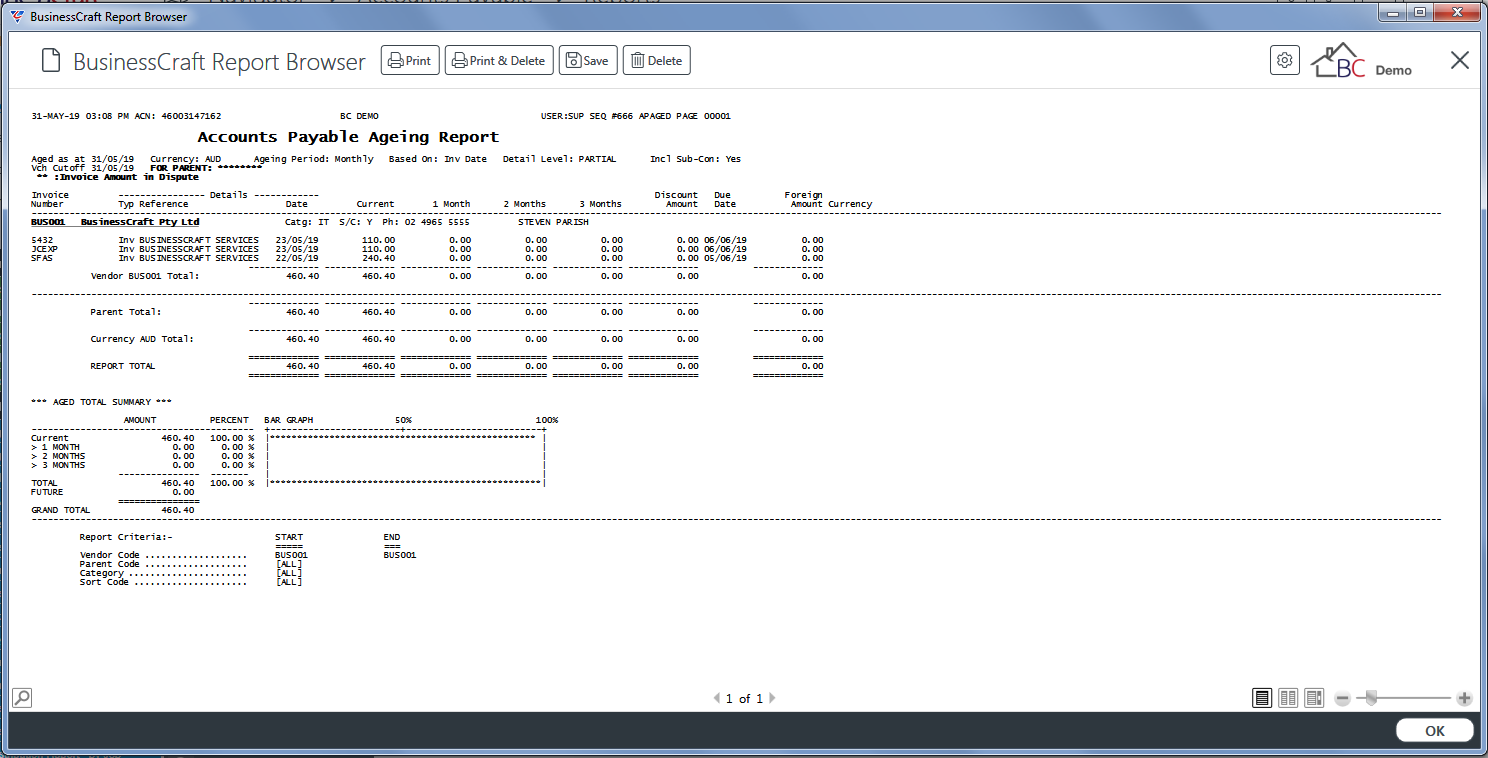This screenshot has width=1488, height=758.
Task: Click the 'BAR GRAPH' column header
Action: click(x=289, y=420)
